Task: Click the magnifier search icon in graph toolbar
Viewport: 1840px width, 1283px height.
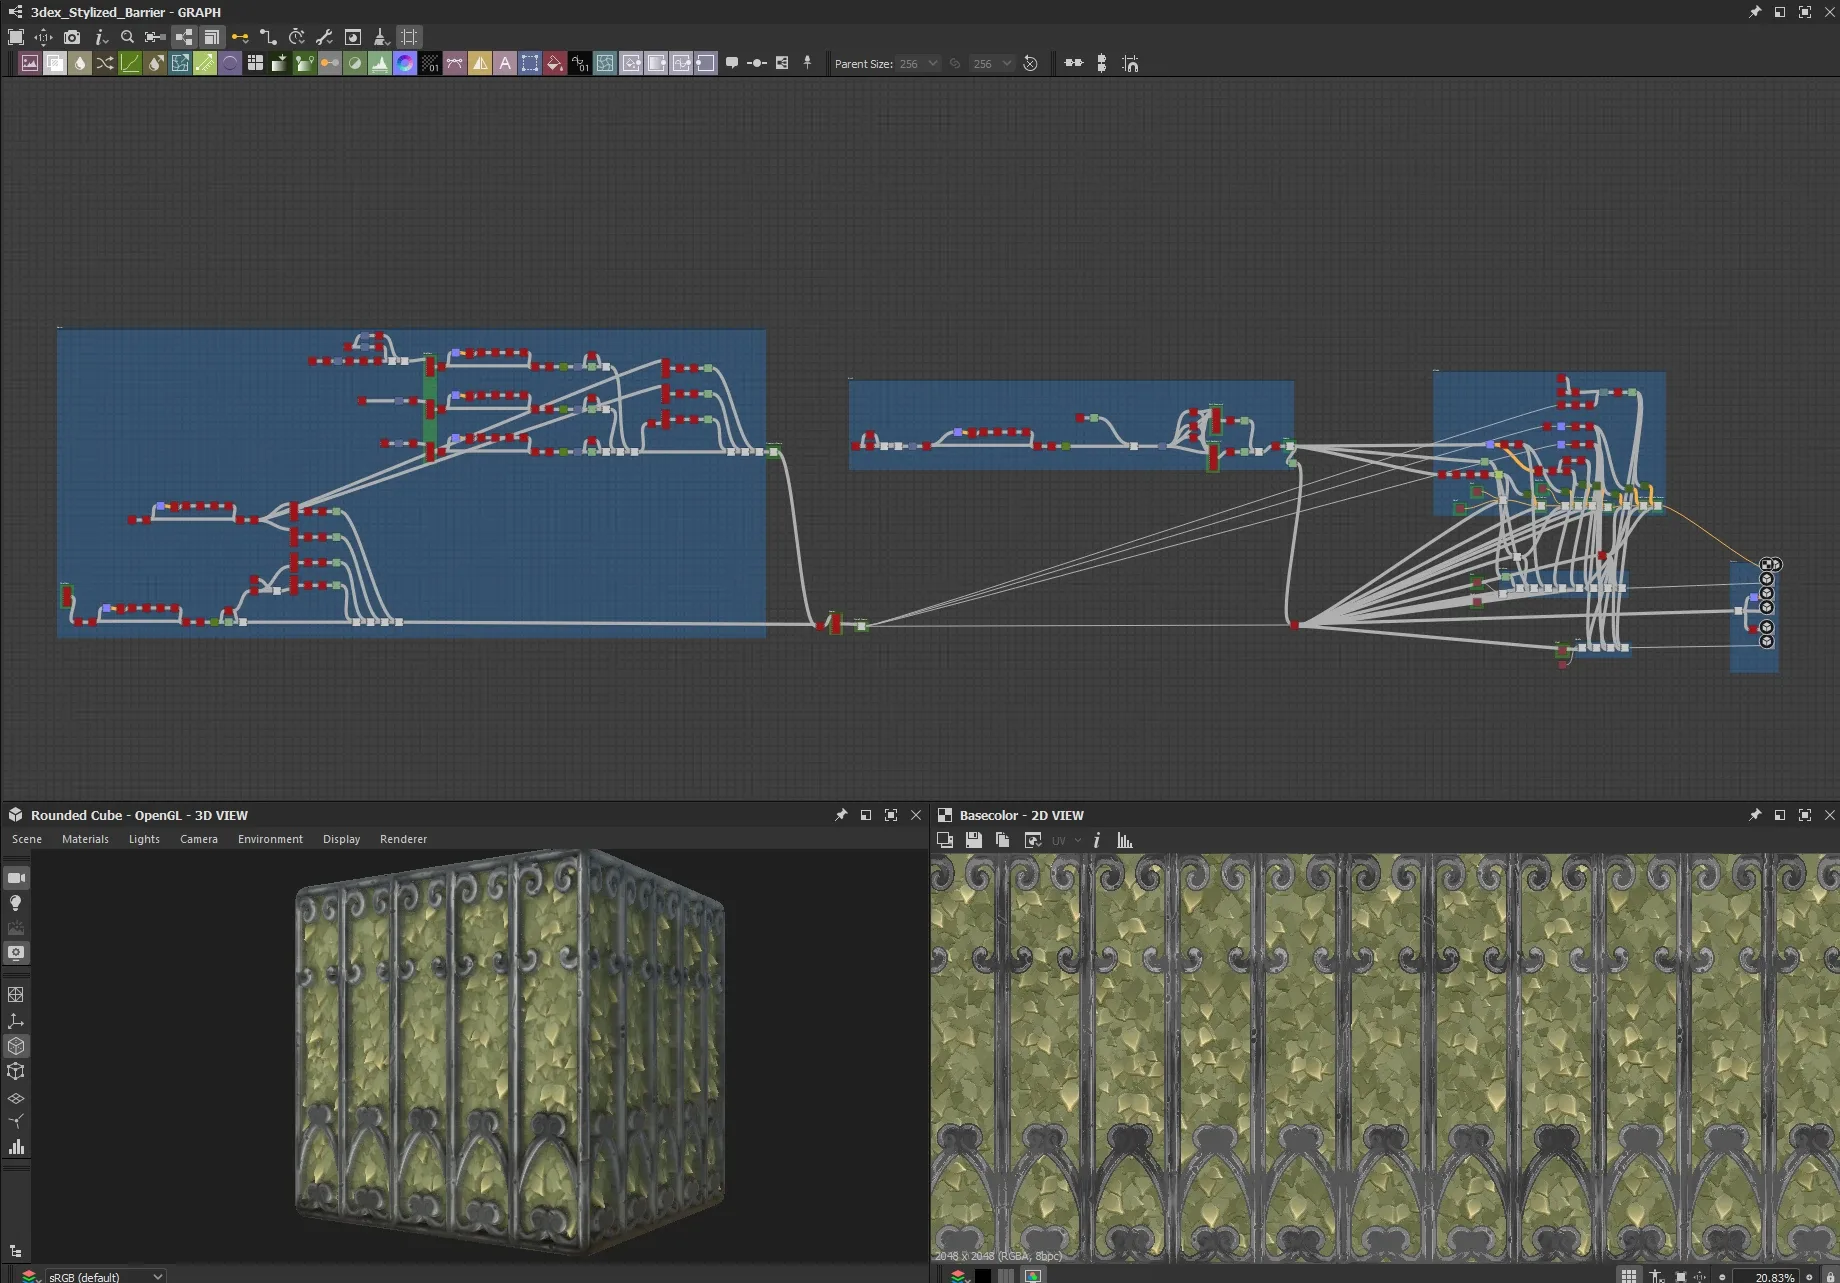Action: click(127, 37)
